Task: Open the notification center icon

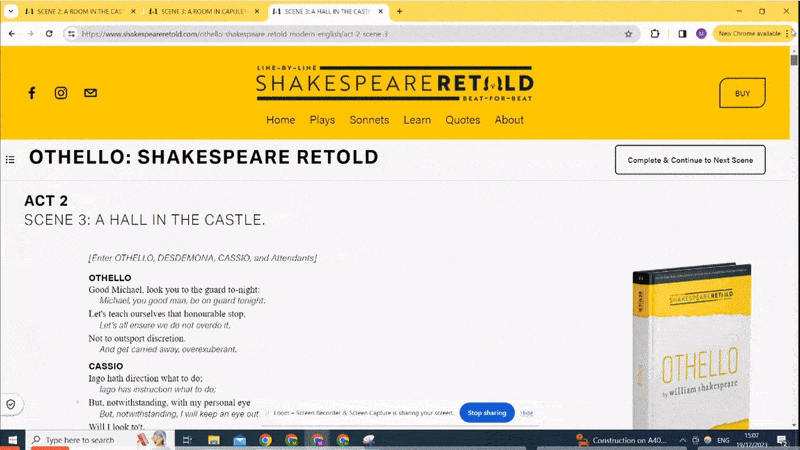Action: click(x=782, y=440)
